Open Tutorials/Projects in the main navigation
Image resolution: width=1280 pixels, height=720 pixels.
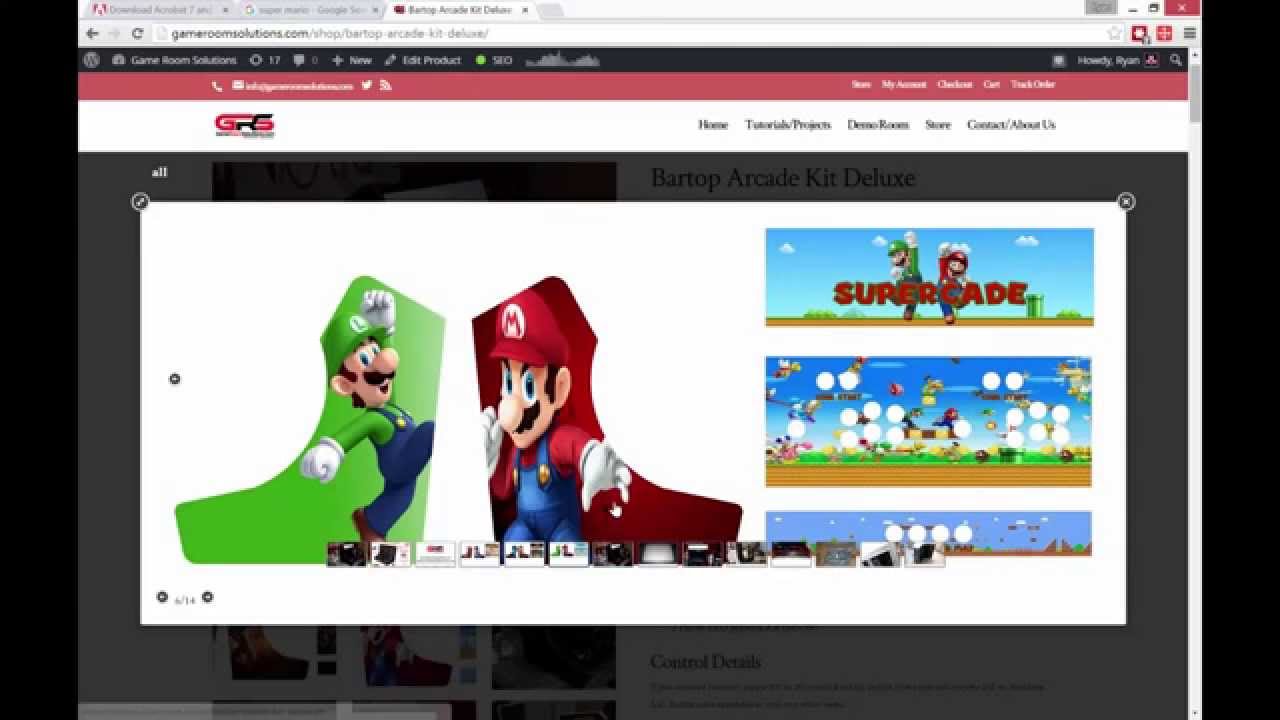click(x=788, y=125)
